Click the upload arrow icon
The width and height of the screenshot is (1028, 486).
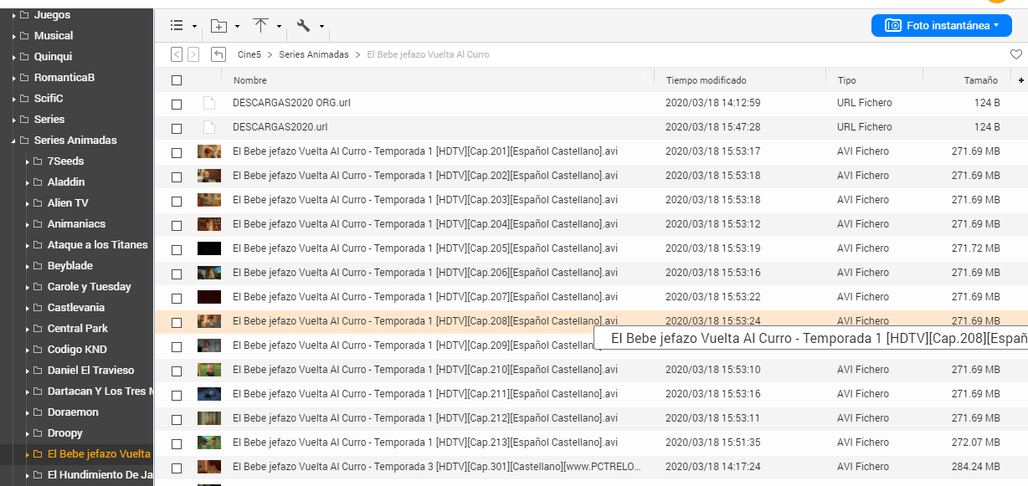point(261,26)
